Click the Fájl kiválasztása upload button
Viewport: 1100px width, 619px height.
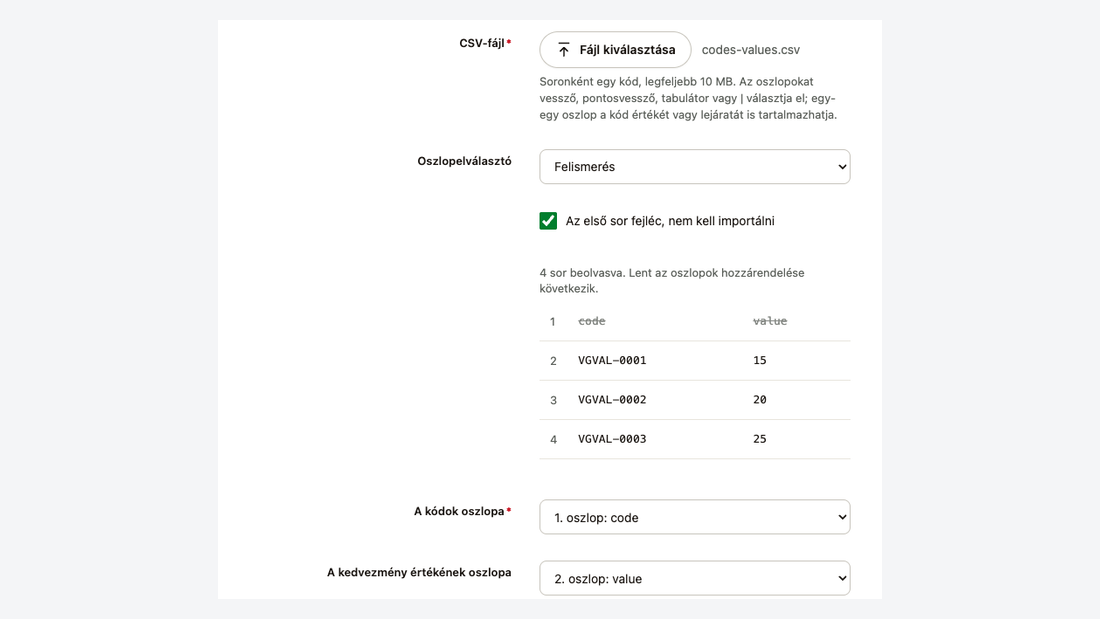(x=615, y=50)
